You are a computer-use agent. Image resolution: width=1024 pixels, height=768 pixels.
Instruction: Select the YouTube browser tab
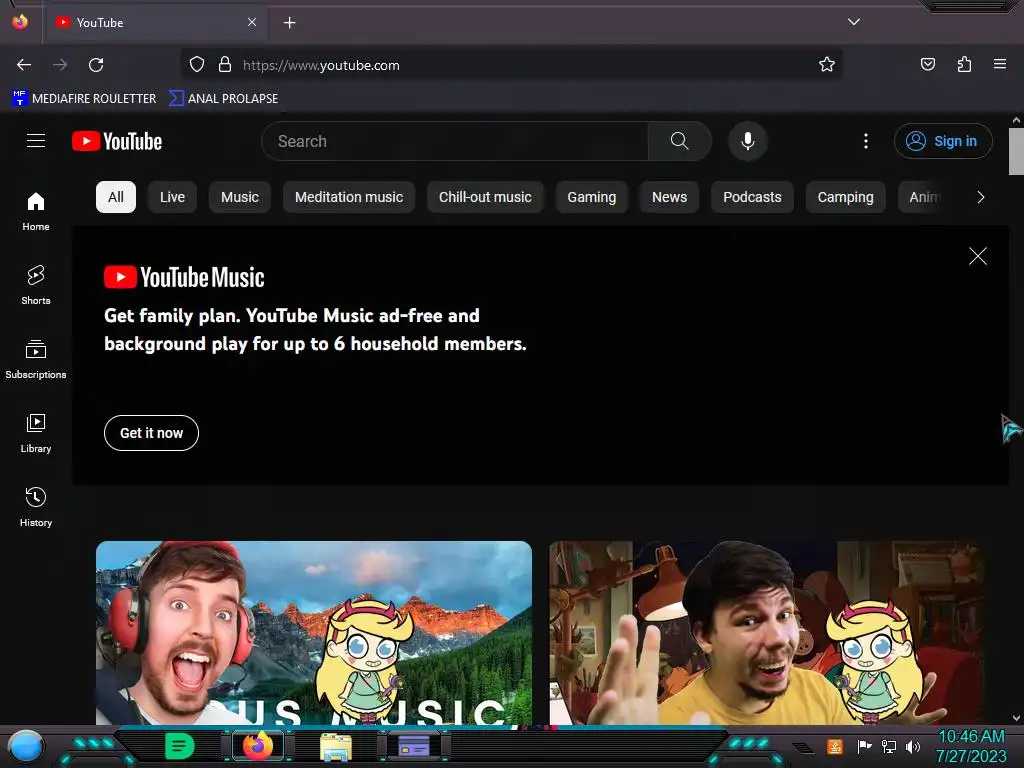[155, 23]
